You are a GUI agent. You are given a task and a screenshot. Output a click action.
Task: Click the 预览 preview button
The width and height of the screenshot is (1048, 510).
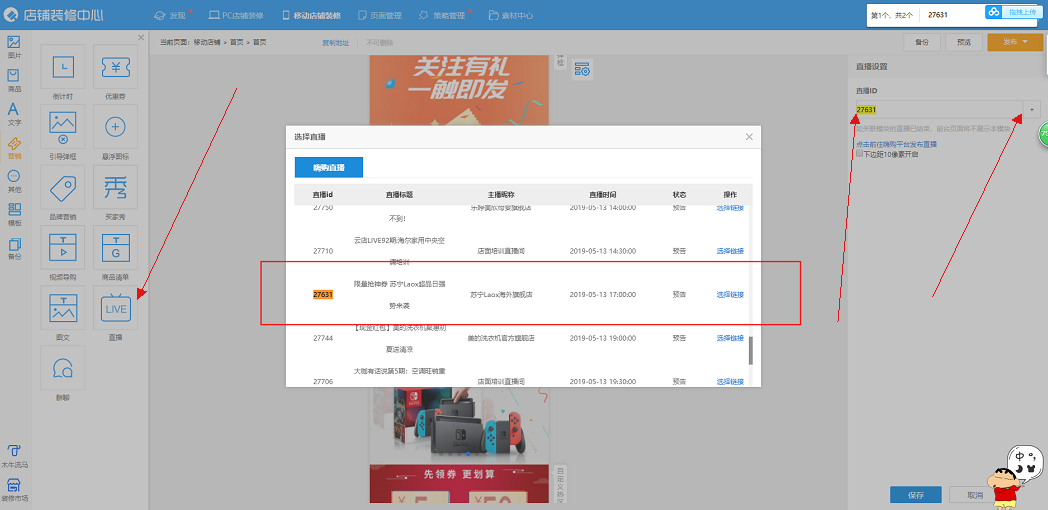pos(964,42)
